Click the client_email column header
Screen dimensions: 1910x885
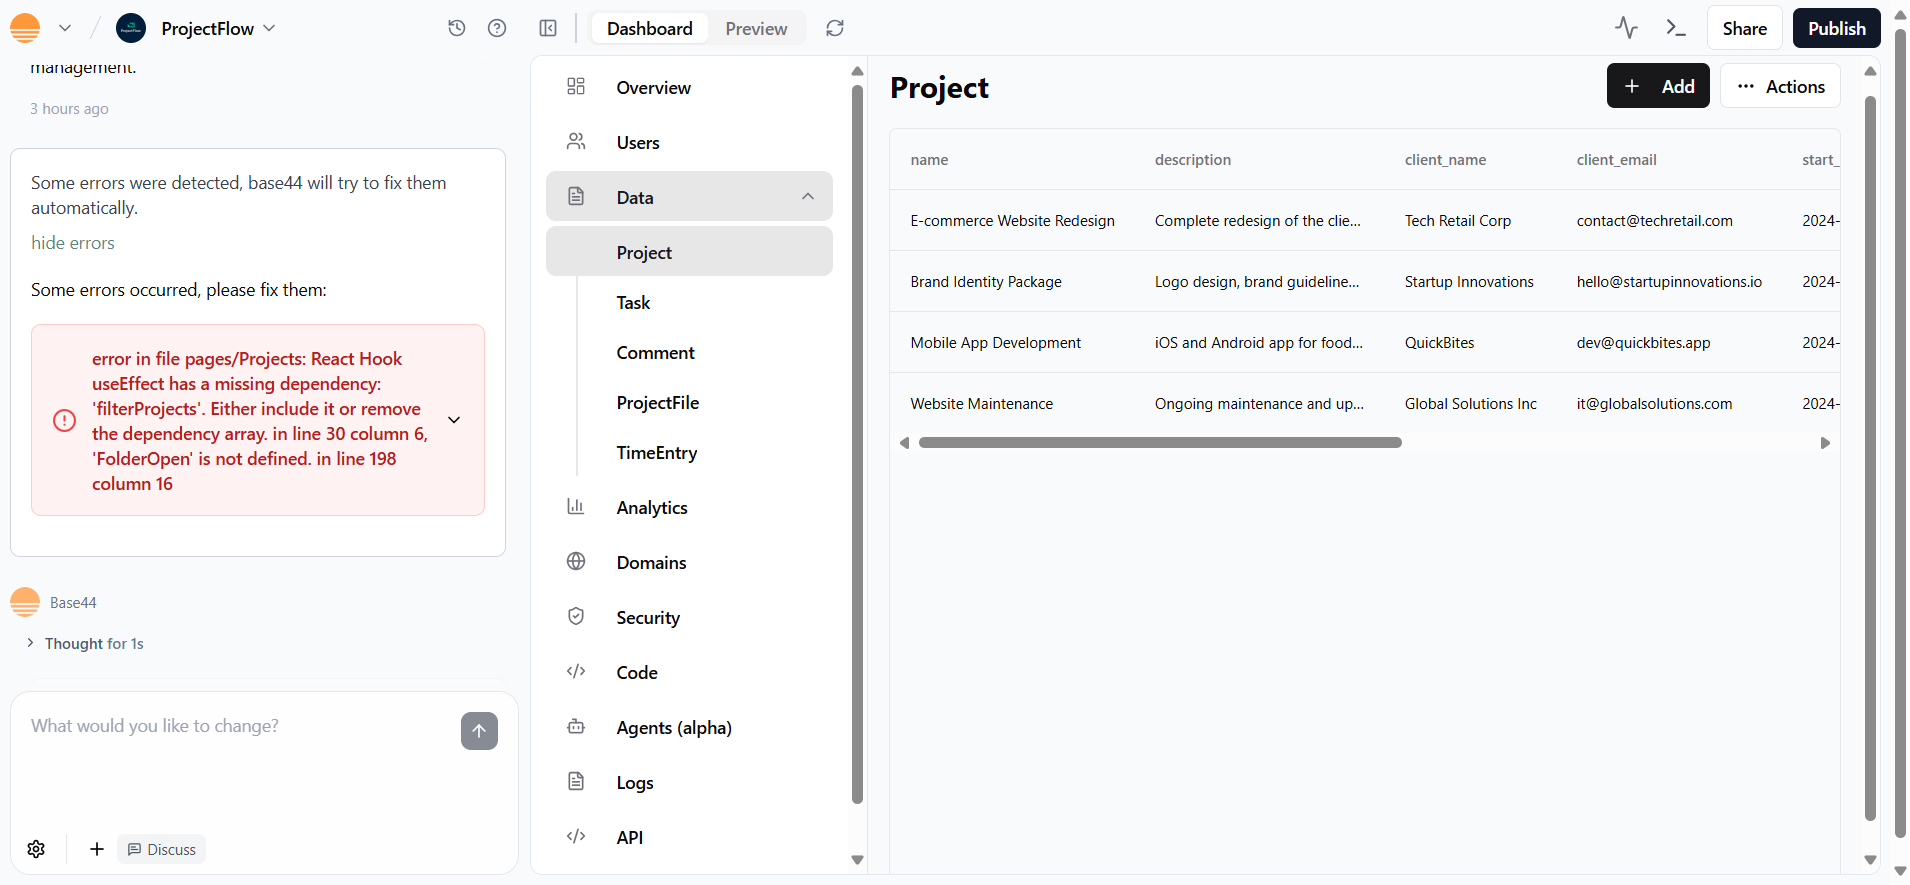tap(1616, 160)
